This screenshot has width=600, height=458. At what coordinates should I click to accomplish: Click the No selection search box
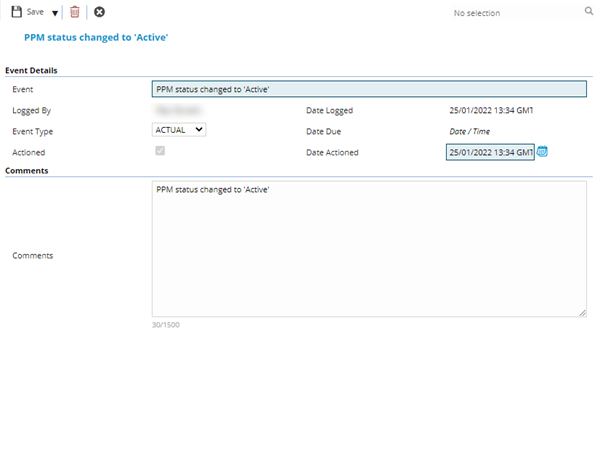click(515, 13)
